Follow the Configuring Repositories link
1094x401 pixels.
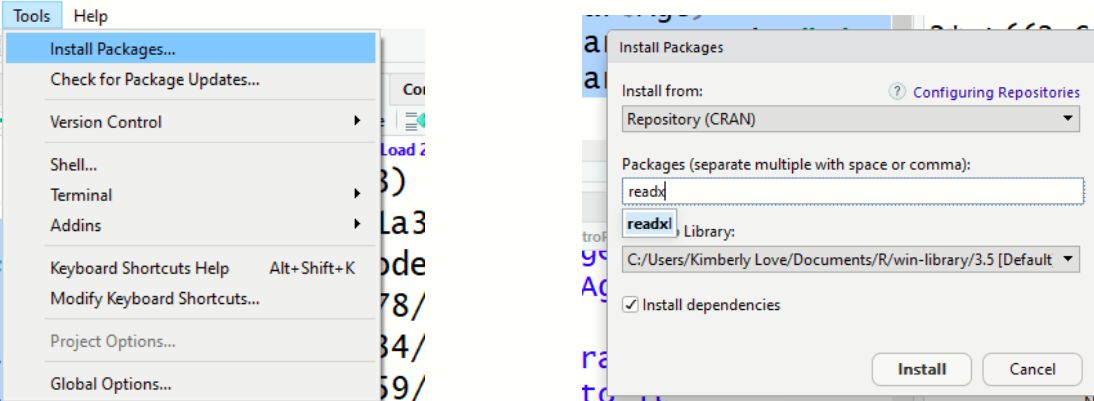click(996, 92)
